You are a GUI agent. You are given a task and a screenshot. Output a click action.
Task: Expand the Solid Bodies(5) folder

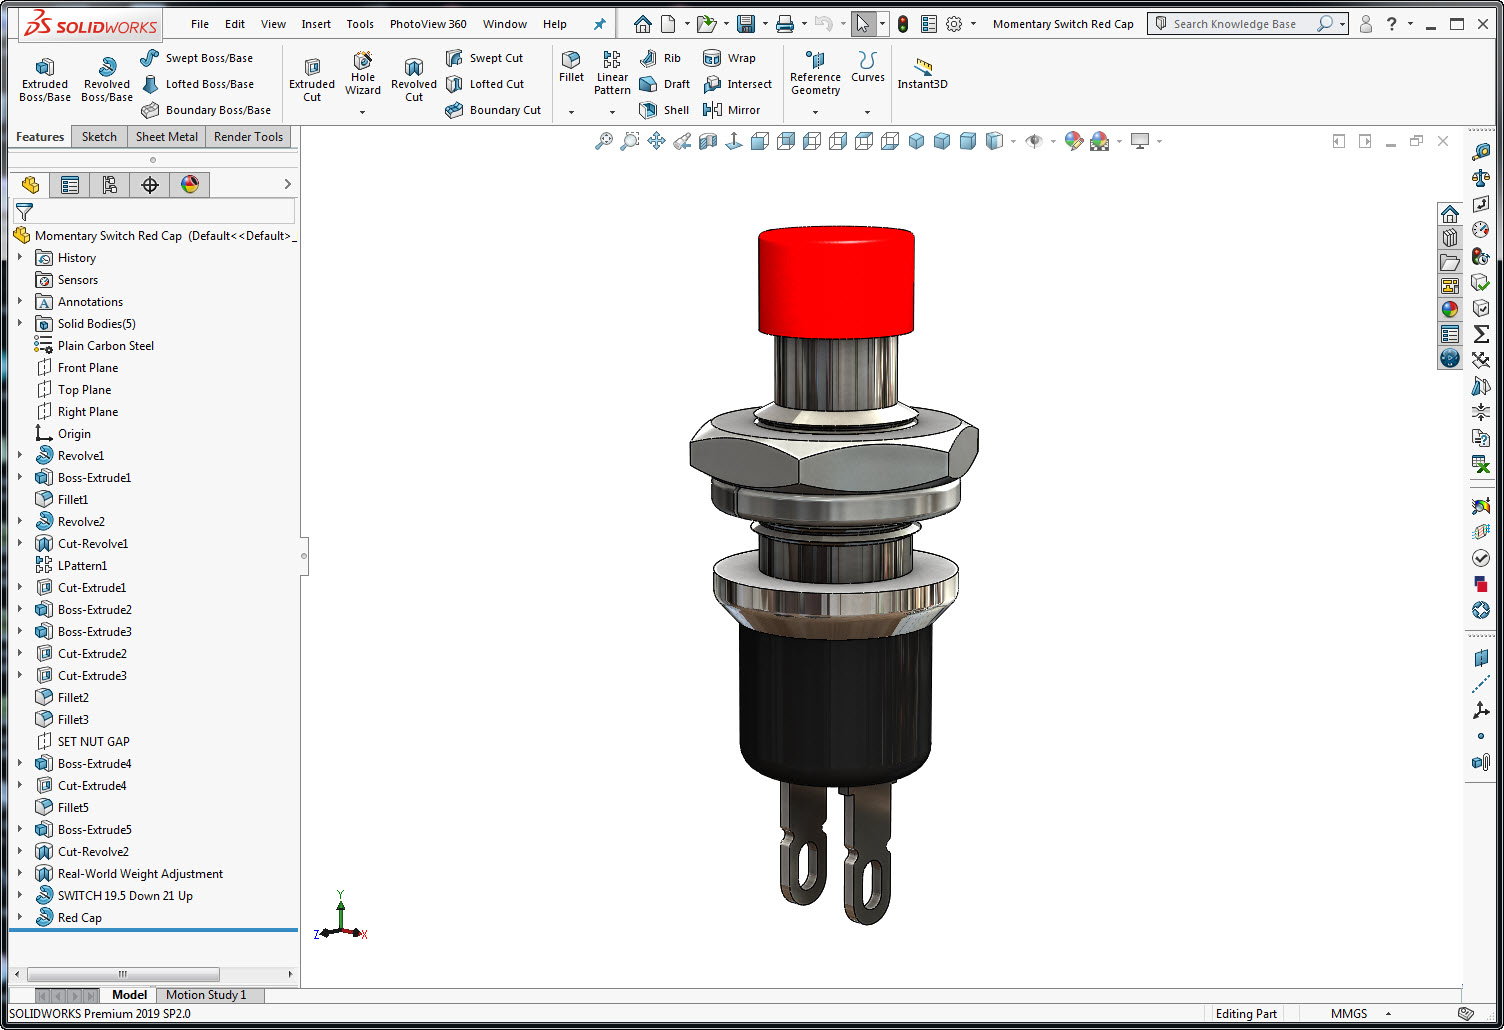[x=20, y=323]
